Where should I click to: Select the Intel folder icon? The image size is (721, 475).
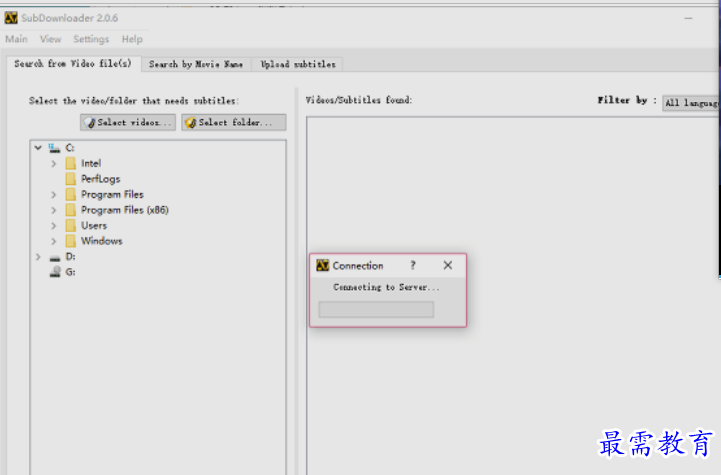pos(70,163)
